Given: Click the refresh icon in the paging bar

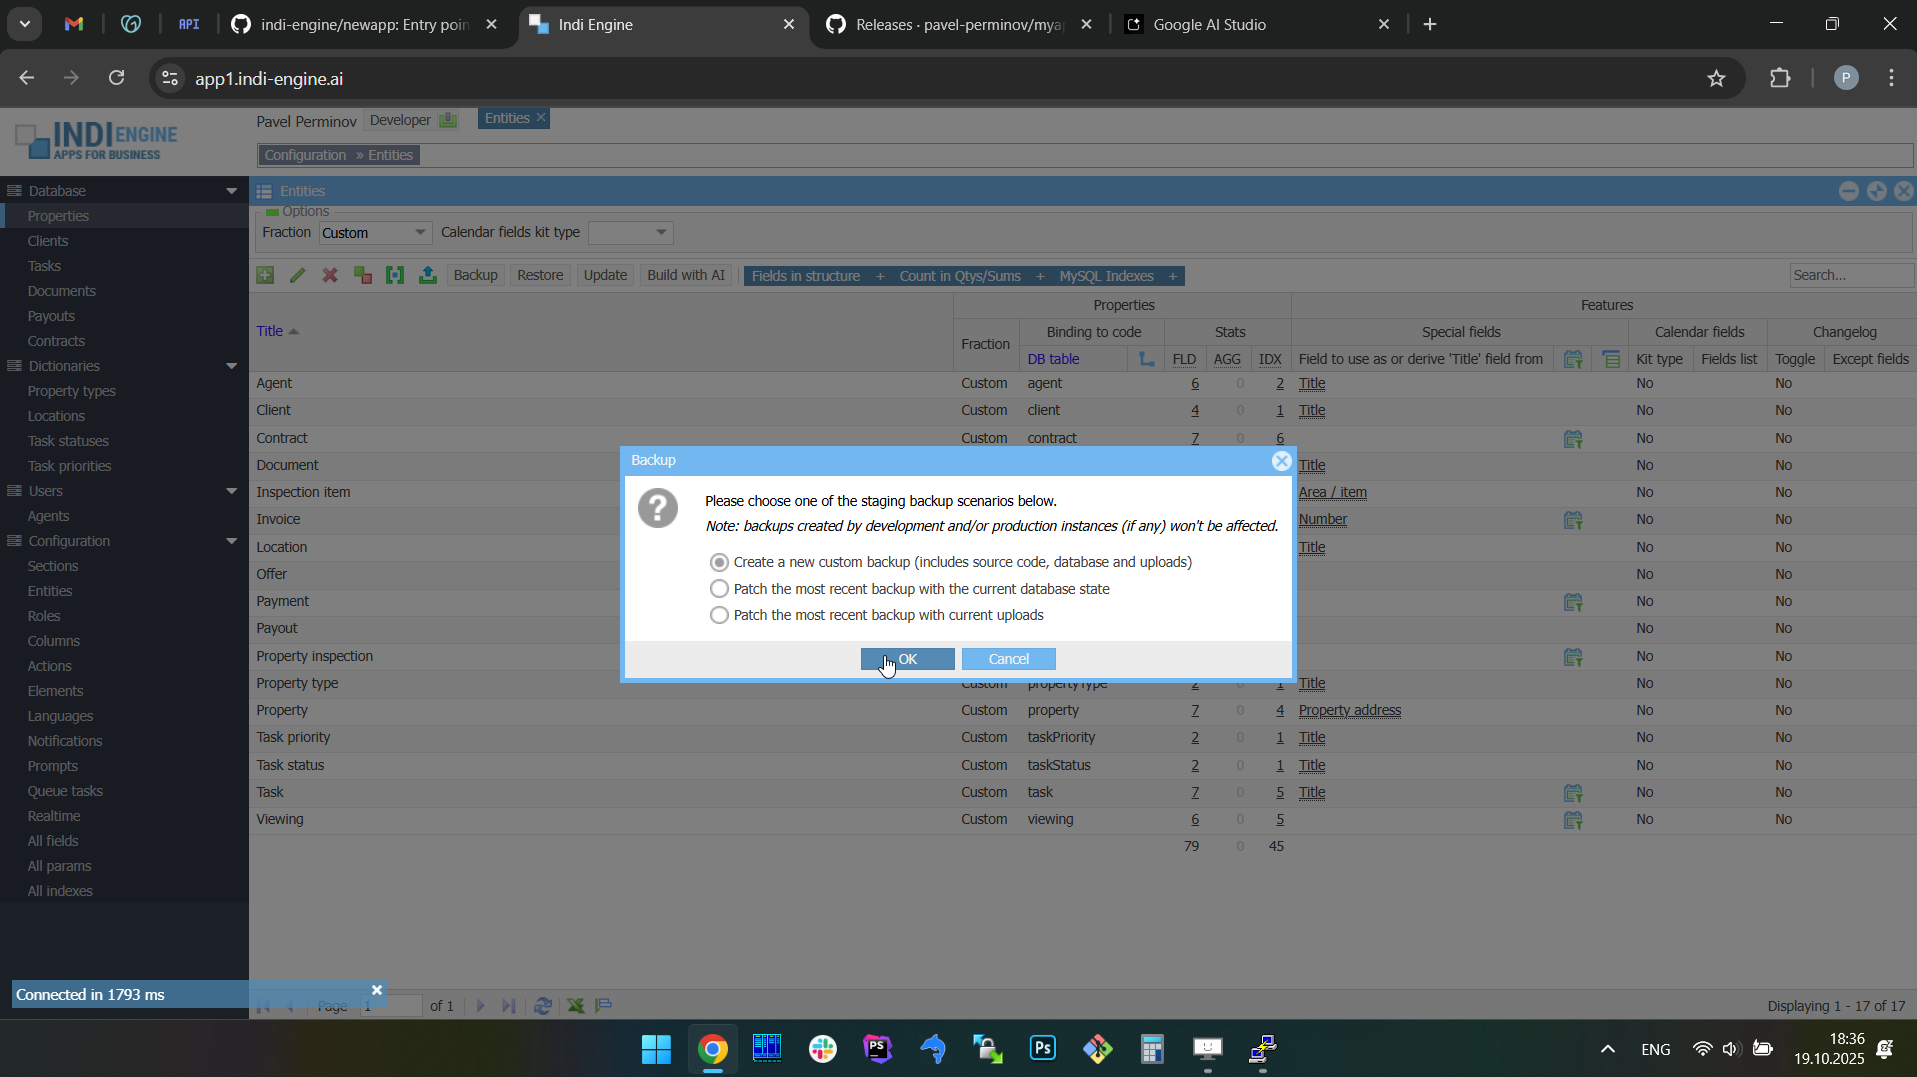Looking at the screenshot, I should pyautogui.click(x=543, y=1006).
